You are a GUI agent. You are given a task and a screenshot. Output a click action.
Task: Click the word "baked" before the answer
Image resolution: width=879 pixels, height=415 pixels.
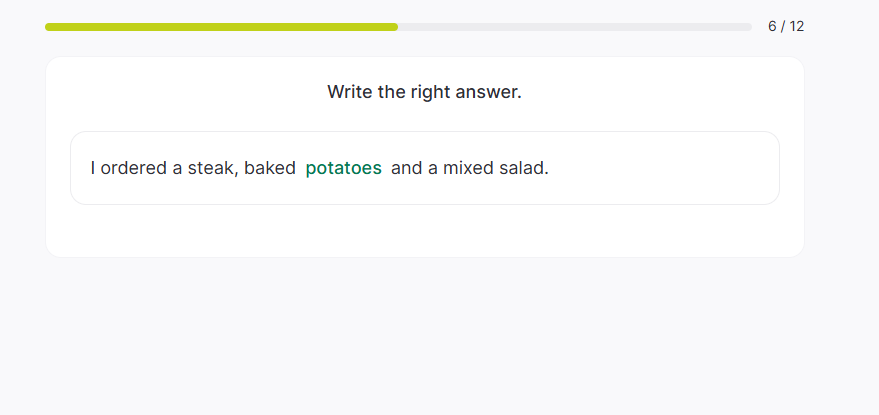[270, 168]
